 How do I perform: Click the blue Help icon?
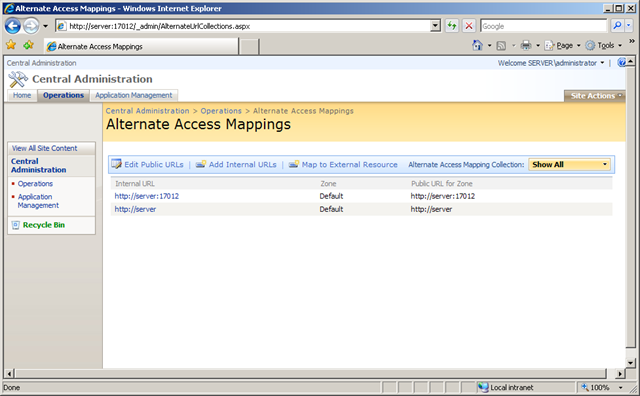[622, 62]
